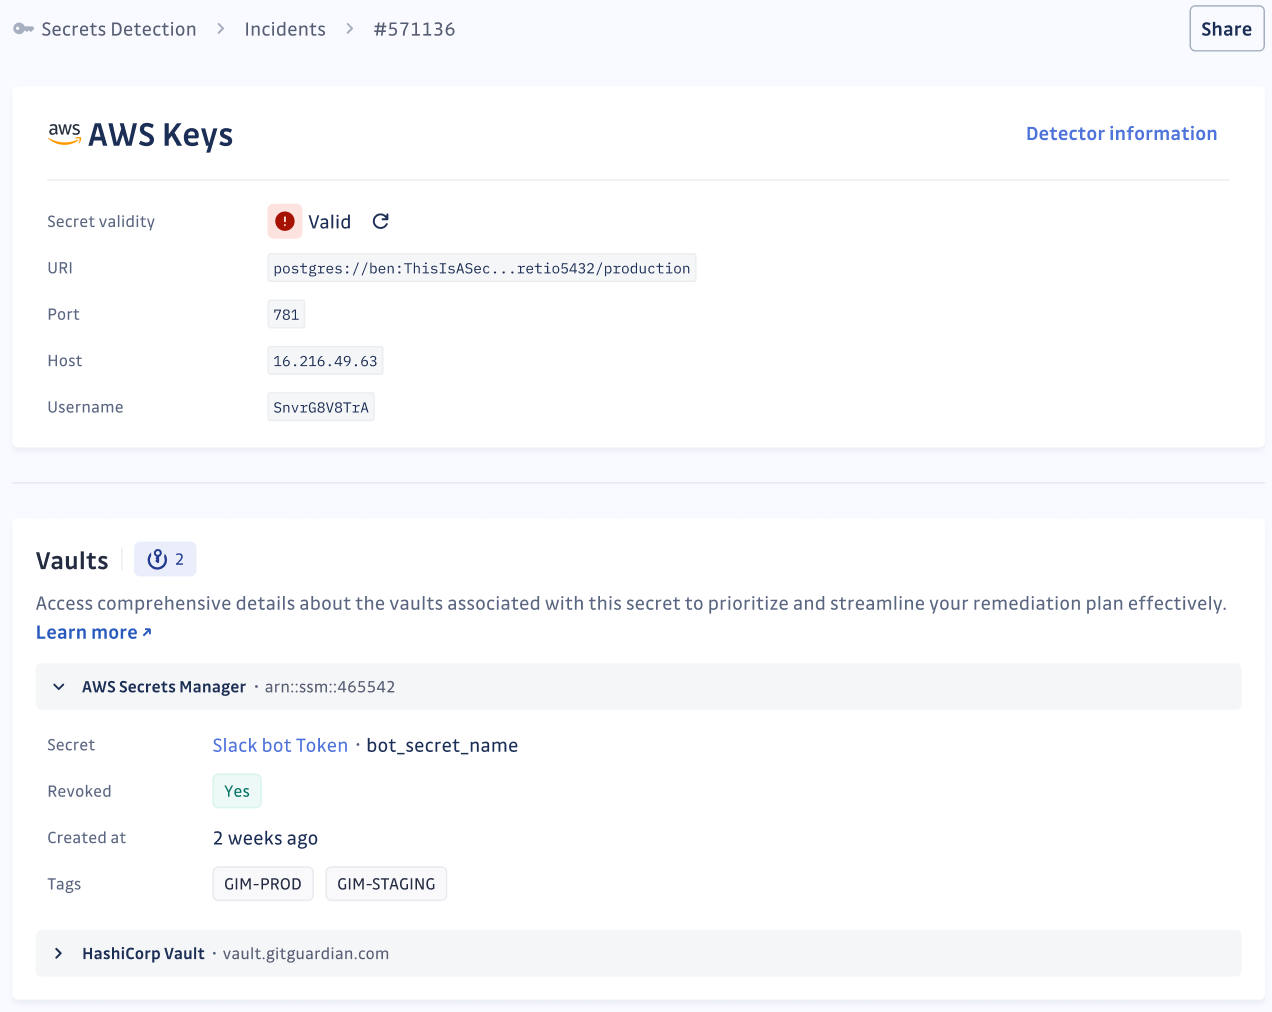The image size is (1272, 1012).
Task: Click the Username value SnvrG8V8TrA
Action: [321, 407]
